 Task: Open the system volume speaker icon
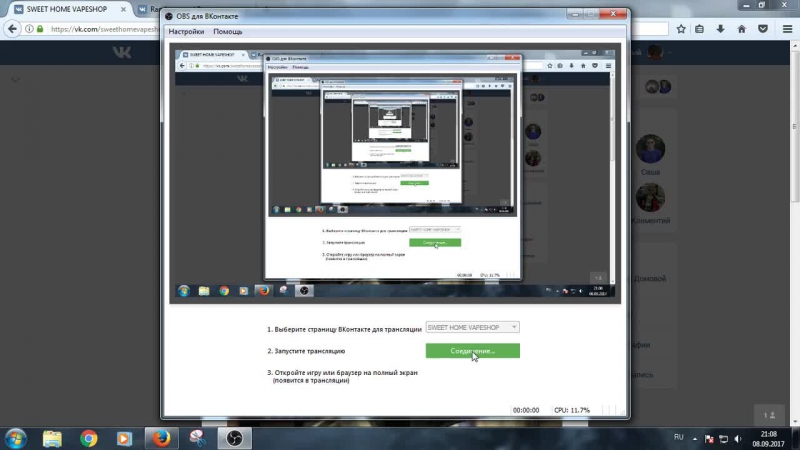pyautogui.click(x=738, y=437)
